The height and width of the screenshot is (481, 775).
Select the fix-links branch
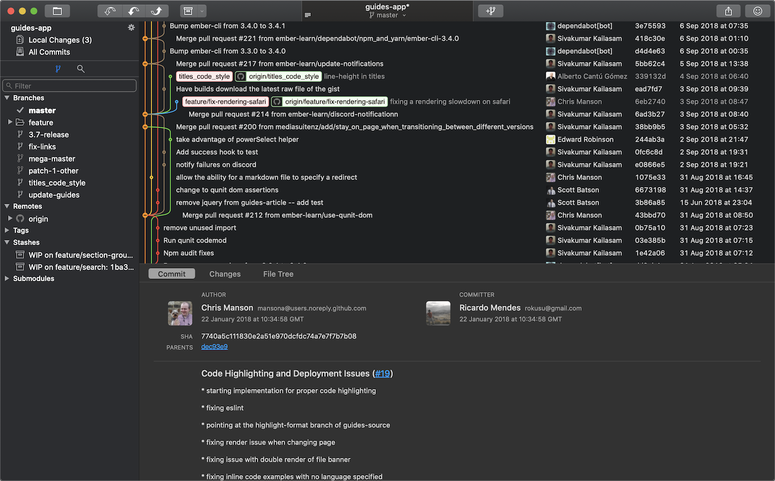click(42, 146)
